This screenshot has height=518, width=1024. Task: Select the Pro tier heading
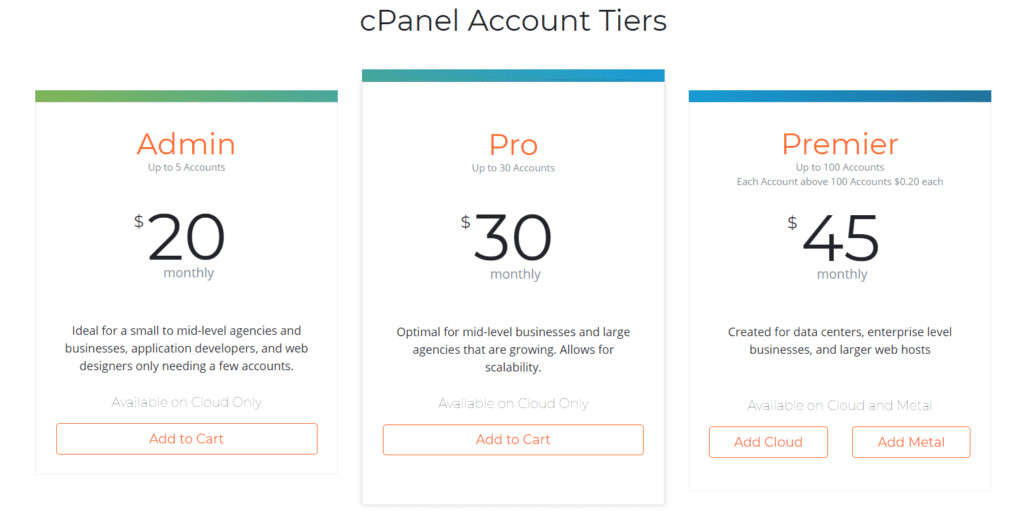pyautogui.click(x=513, y=144)
